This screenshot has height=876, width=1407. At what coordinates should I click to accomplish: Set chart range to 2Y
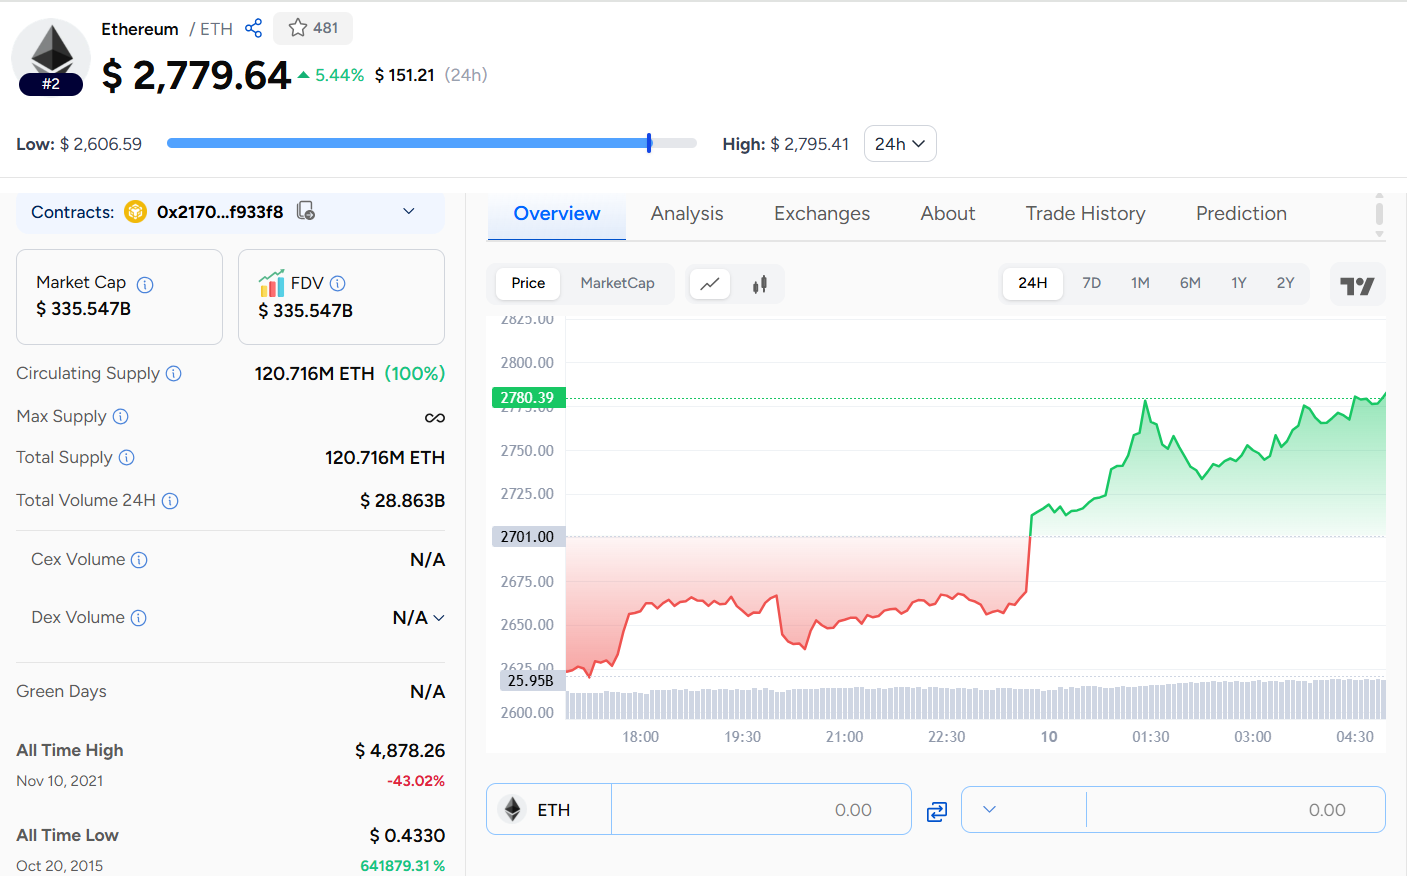click(x=1286, y=283)
